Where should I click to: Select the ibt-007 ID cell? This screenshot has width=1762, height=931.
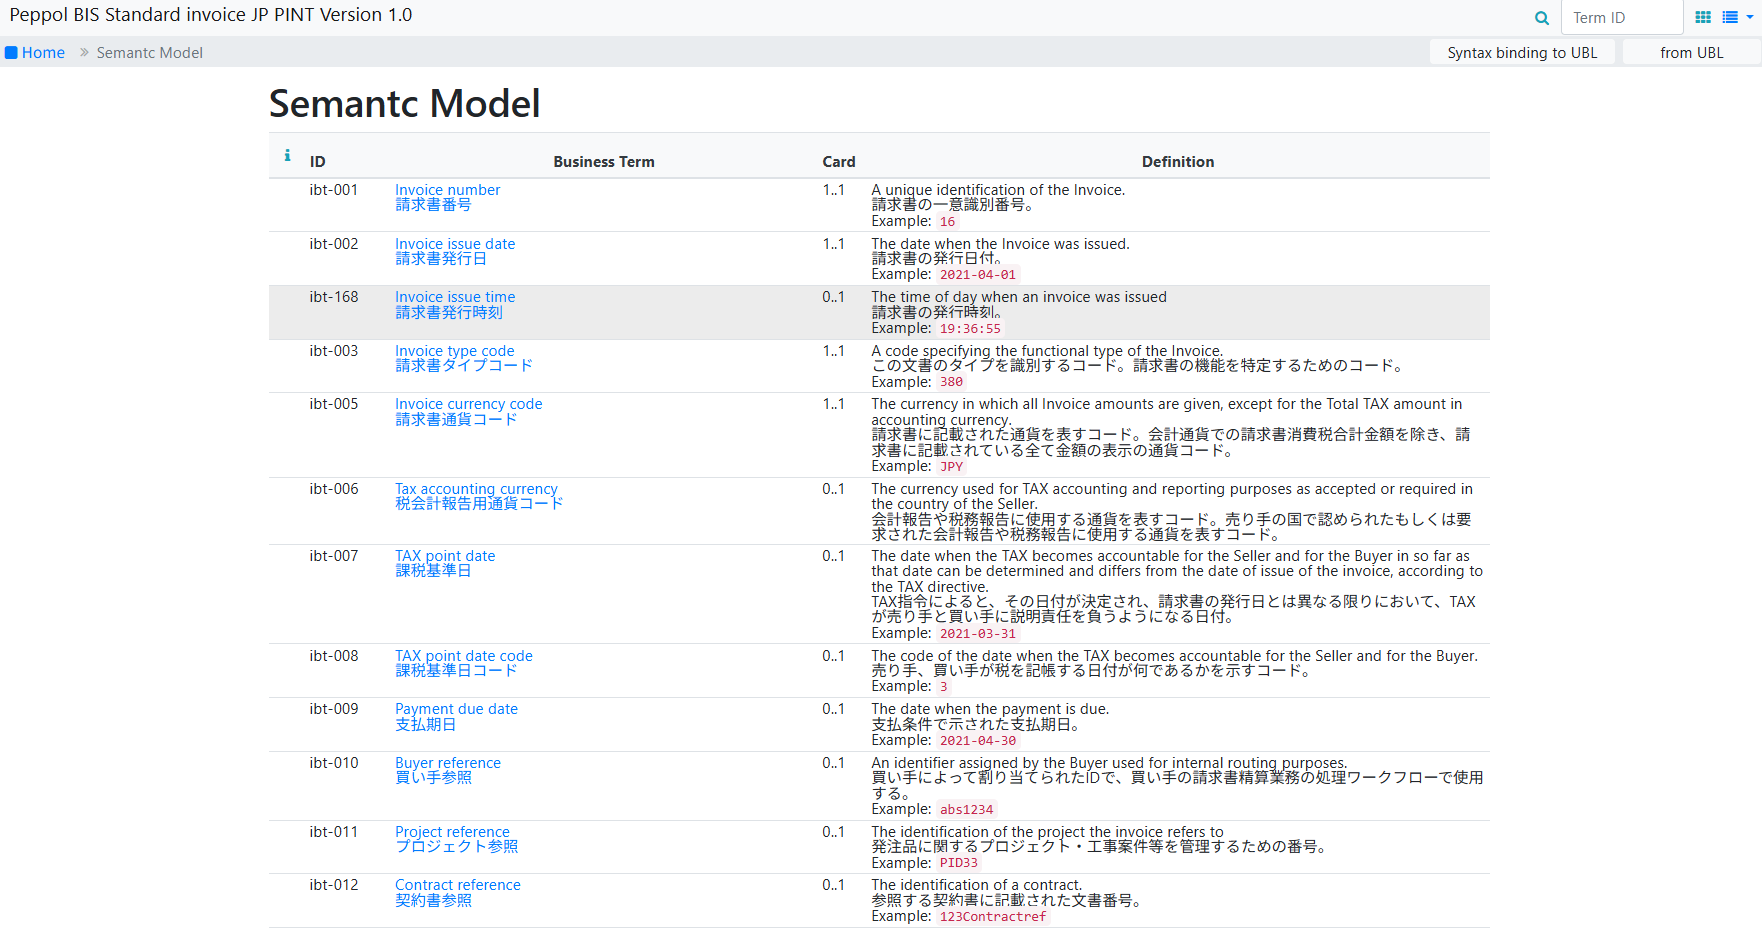pyautogui.click(x=333, y=556)
